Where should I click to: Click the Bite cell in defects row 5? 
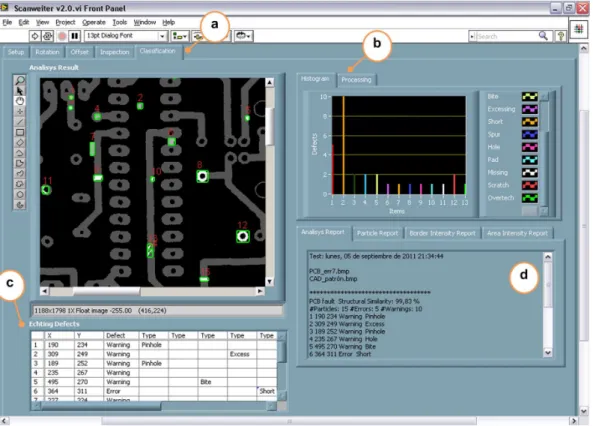pos(213,382)
